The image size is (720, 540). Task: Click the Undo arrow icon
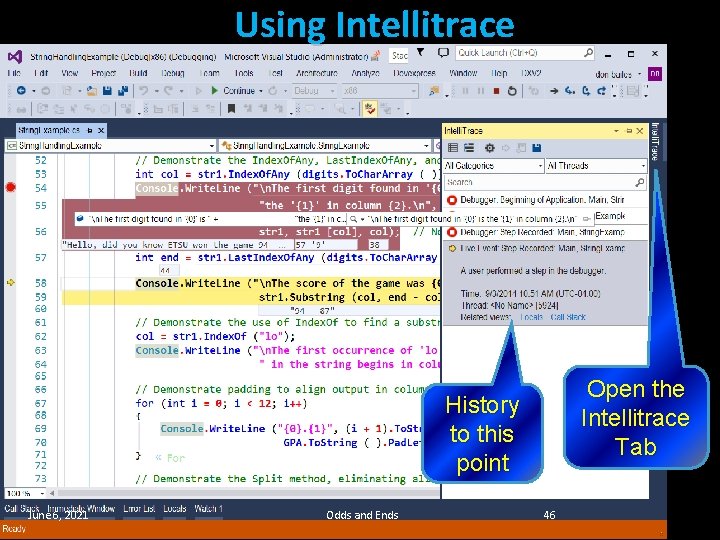pyautogui.click(x=144, y=91)
